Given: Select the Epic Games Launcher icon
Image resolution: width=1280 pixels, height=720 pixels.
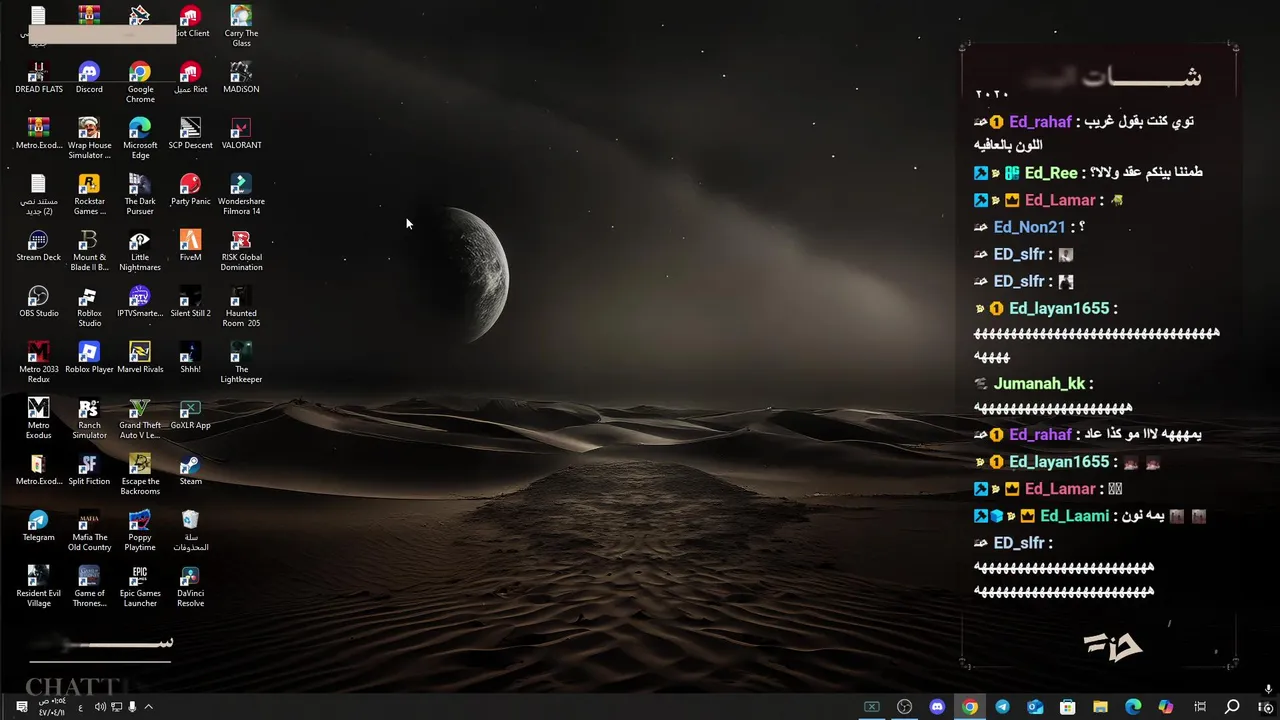Looking at the screenshot, I should click(140, 586).
